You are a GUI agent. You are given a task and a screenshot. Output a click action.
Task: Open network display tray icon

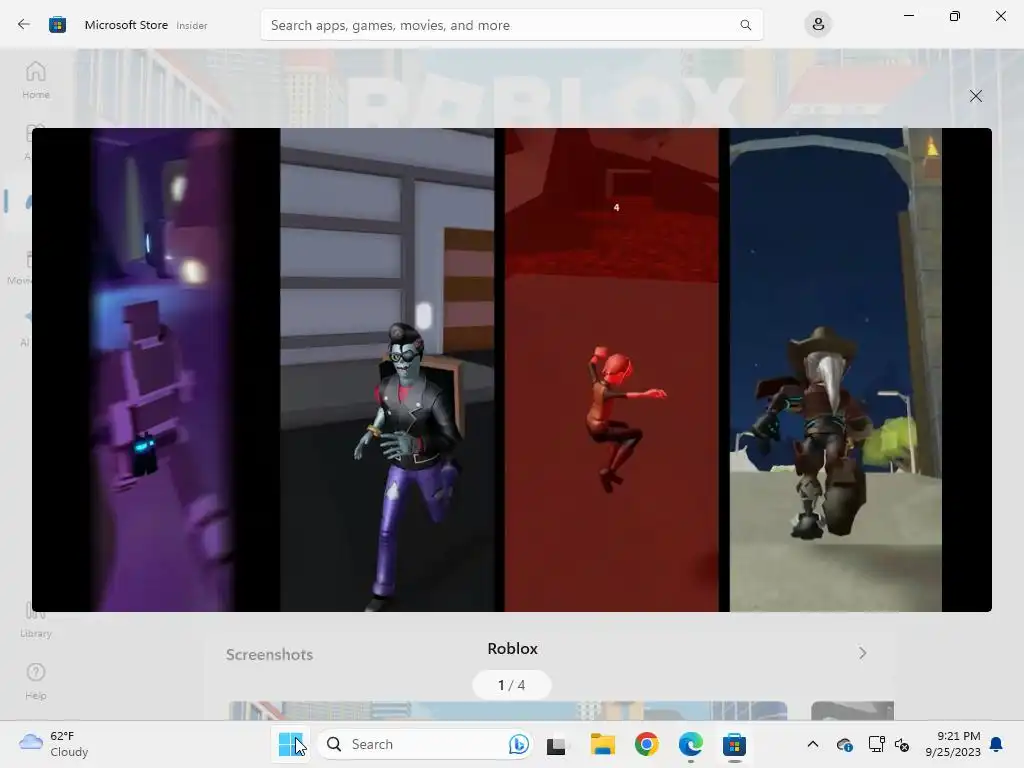pyautogui.click(x=876, y=744)
